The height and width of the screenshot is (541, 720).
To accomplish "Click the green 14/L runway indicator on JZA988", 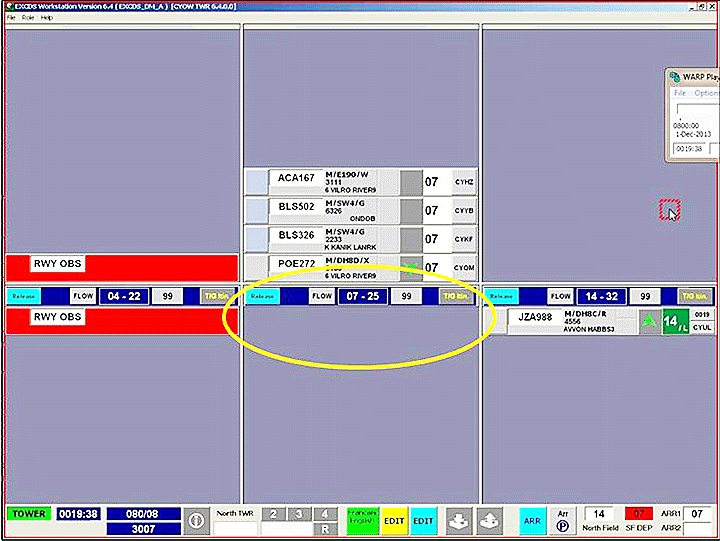I will point(674,322).
